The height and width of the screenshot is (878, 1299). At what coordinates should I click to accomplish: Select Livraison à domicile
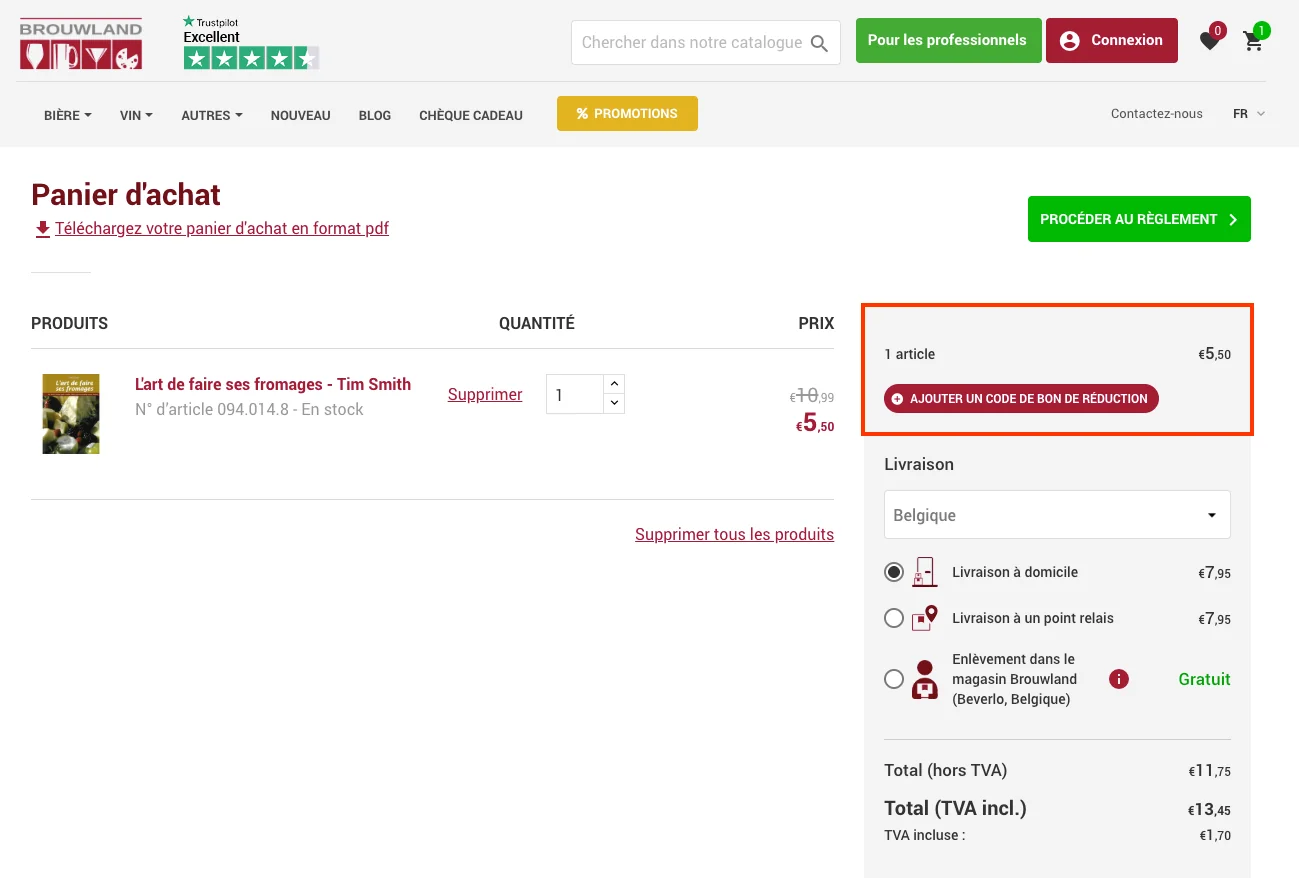click(893, 571)
